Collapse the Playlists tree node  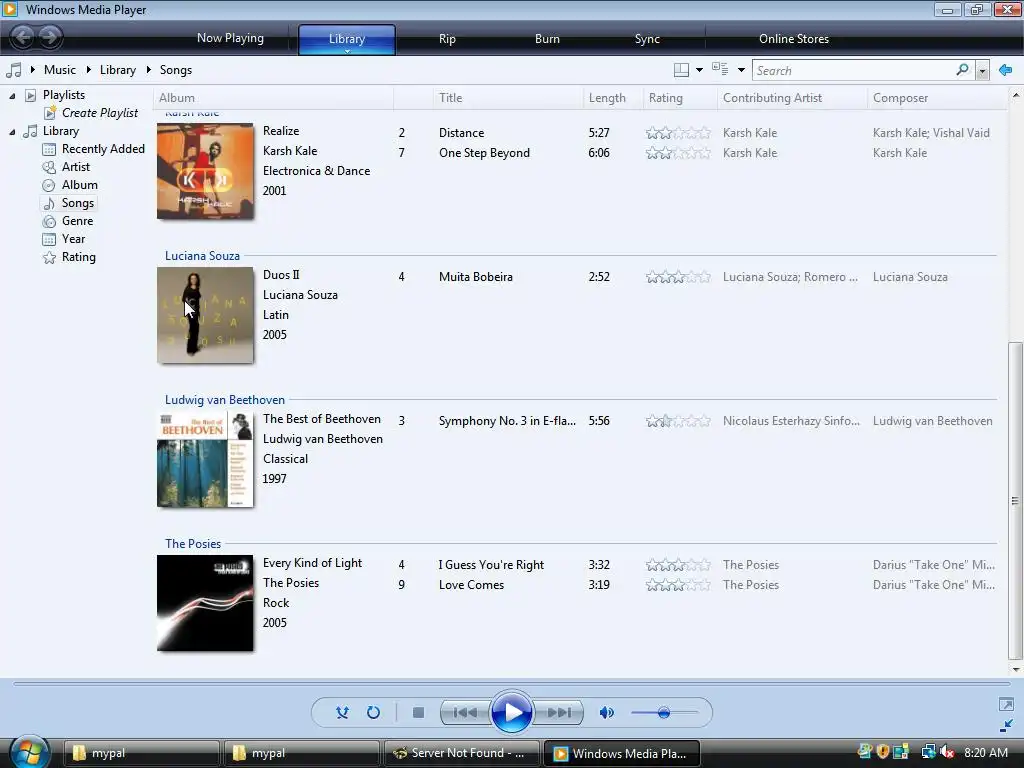pos(12,96)
